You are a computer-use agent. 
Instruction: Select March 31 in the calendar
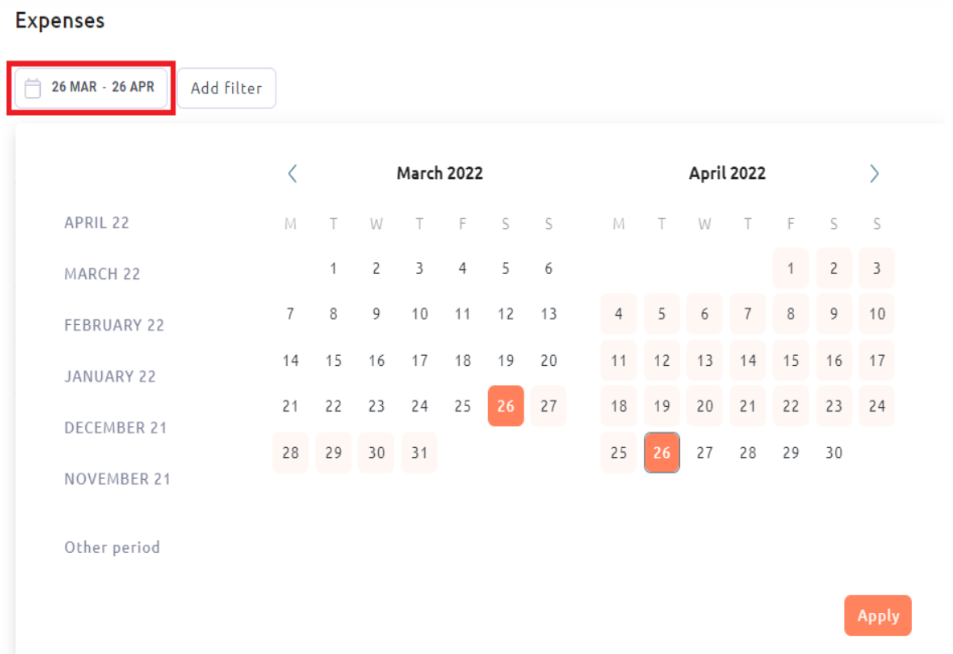419,453
